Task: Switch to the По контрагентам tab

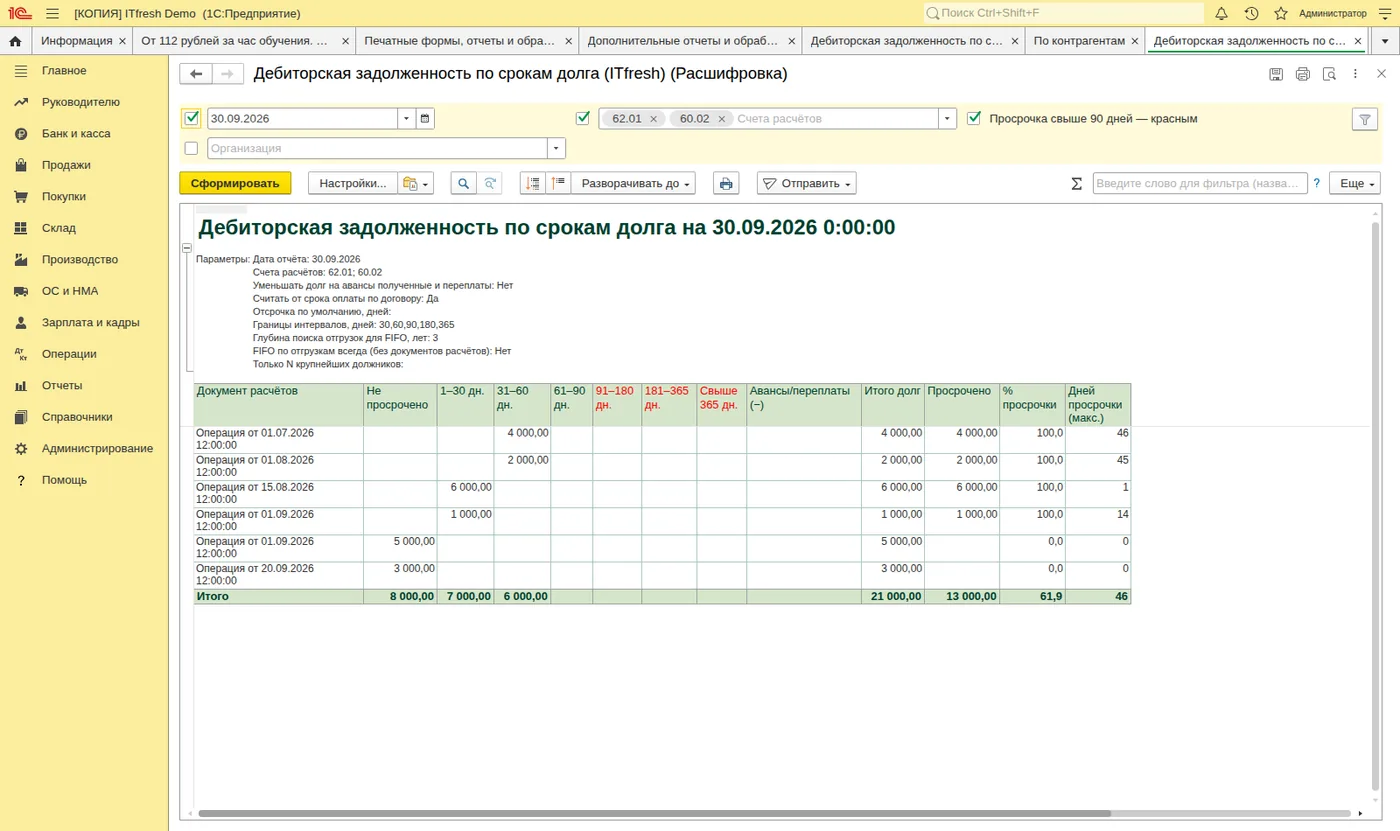Action: coord(1079,41)
